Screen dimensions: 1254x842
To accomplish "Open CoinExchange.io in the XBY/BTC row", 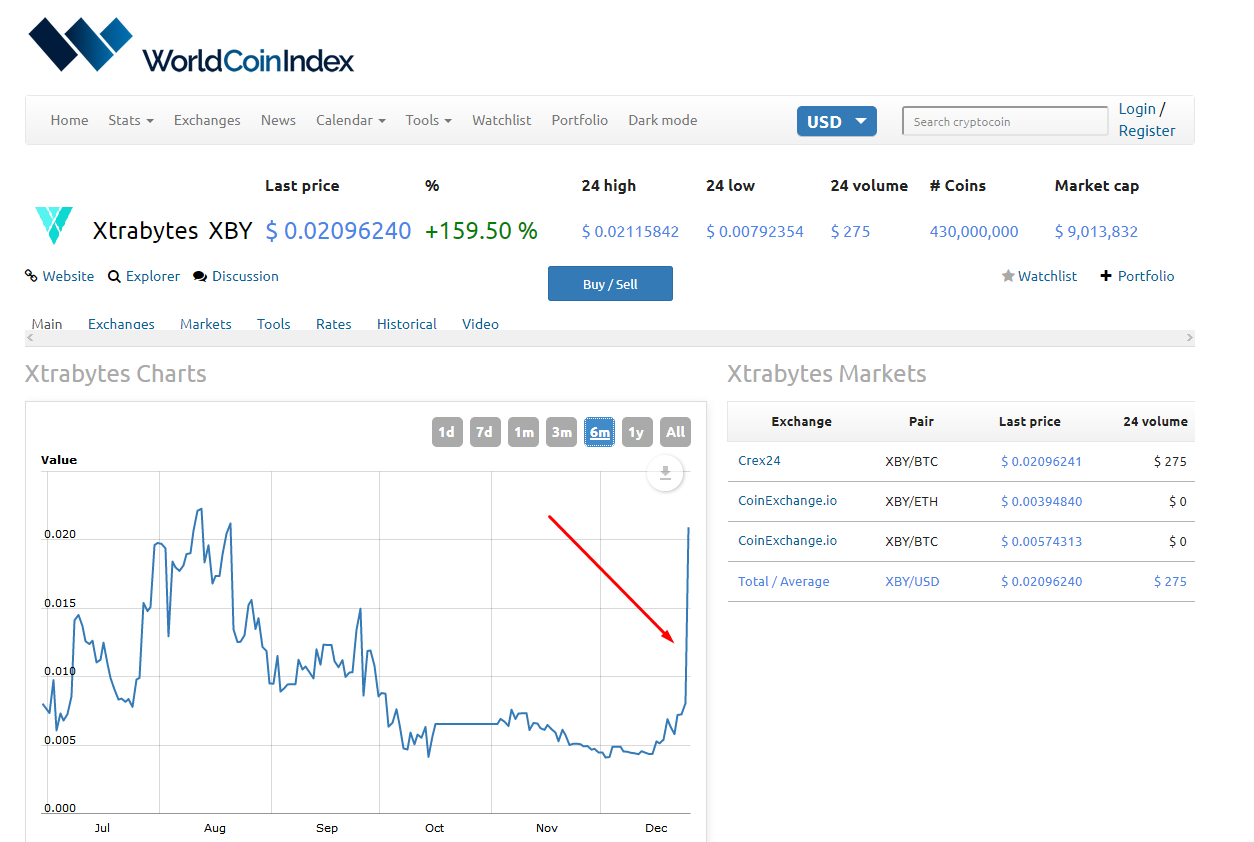I will (x=787, y=541).
